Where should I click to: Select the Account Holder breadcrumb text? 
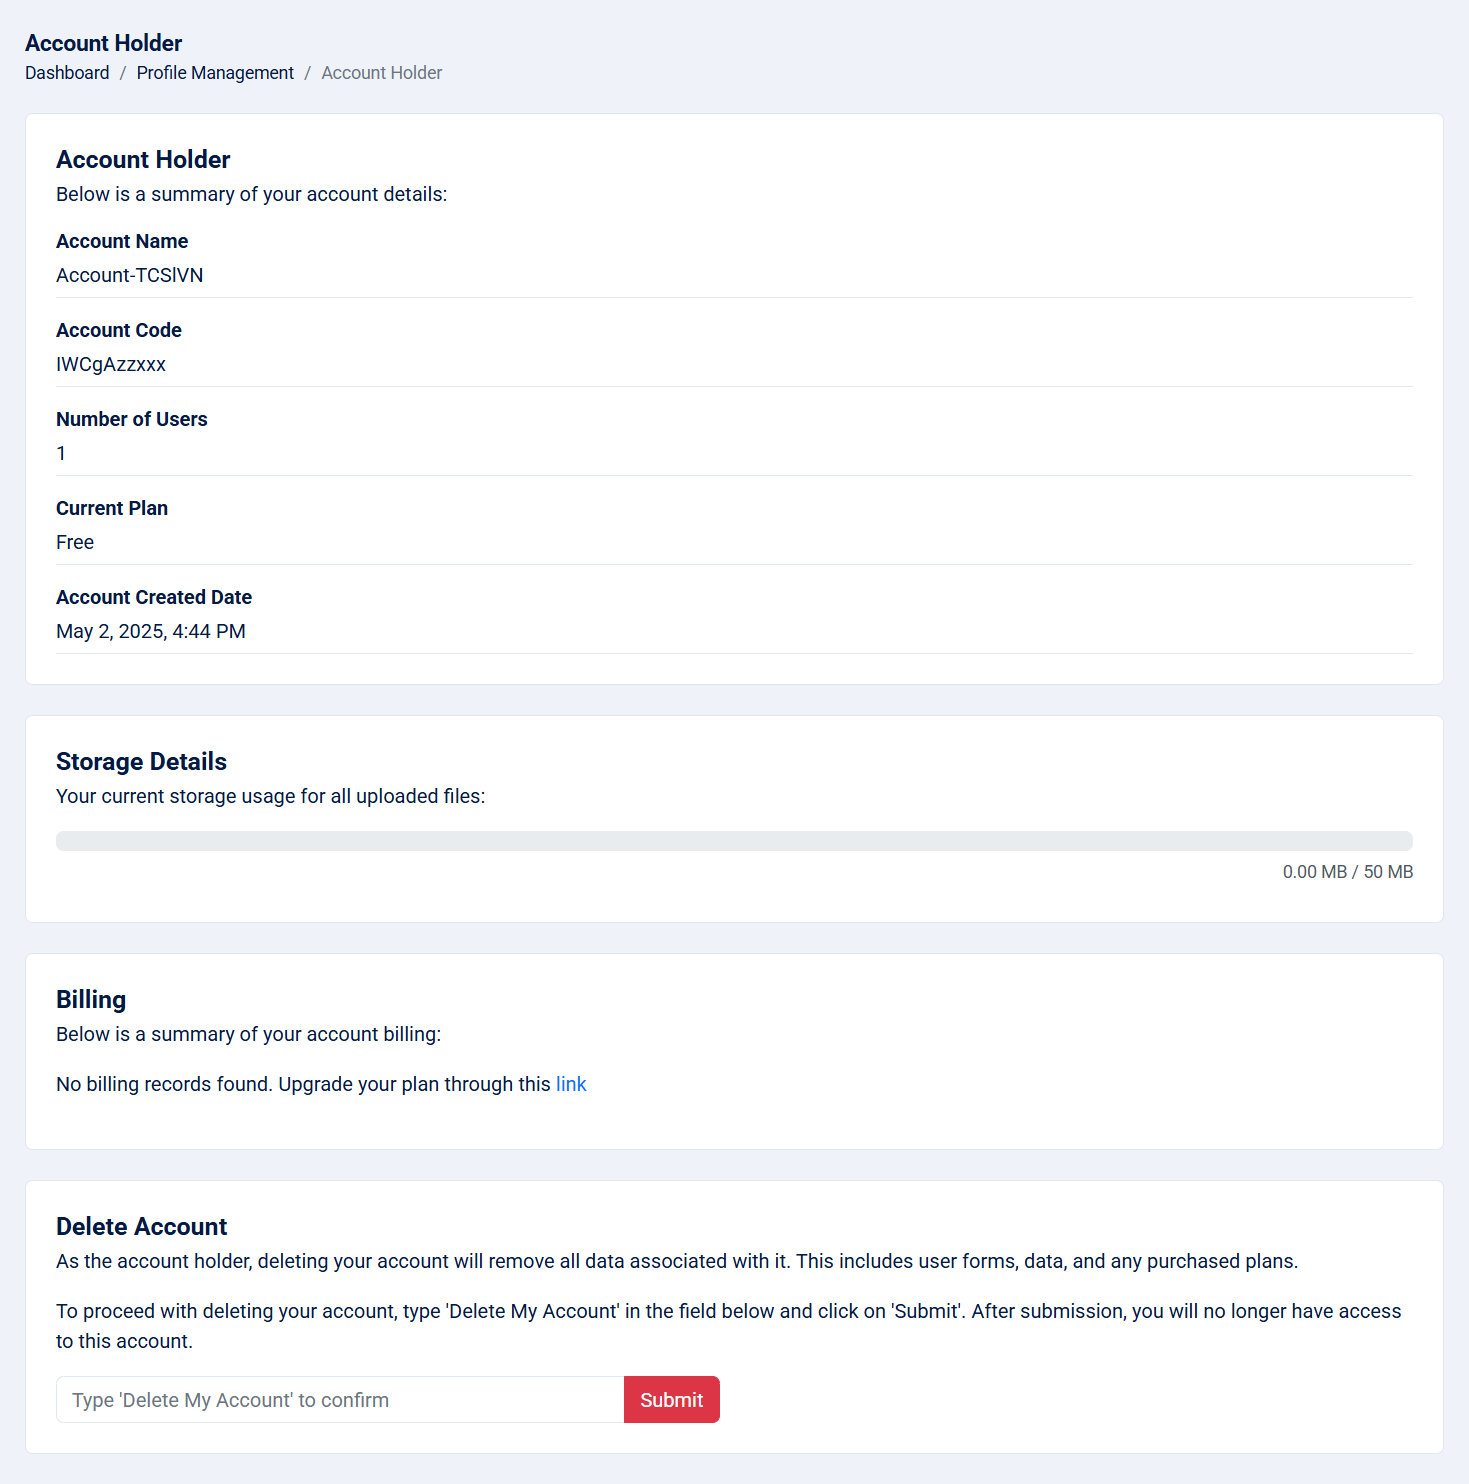point(381,73)
